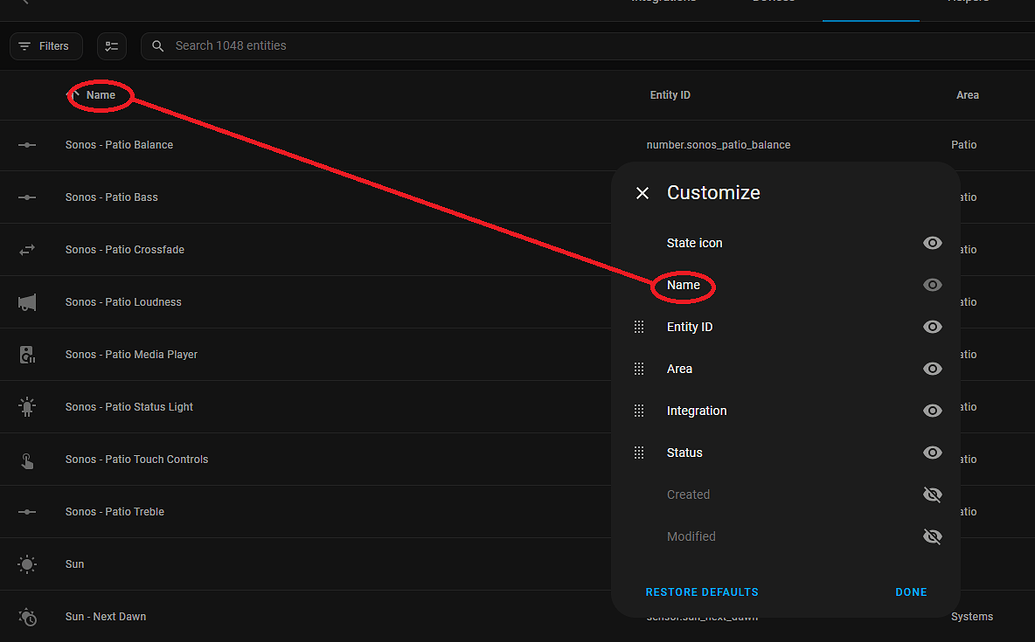1035x642 pixels.
Task: Open the column customization icon beside Filters
Action: point(111,46)
